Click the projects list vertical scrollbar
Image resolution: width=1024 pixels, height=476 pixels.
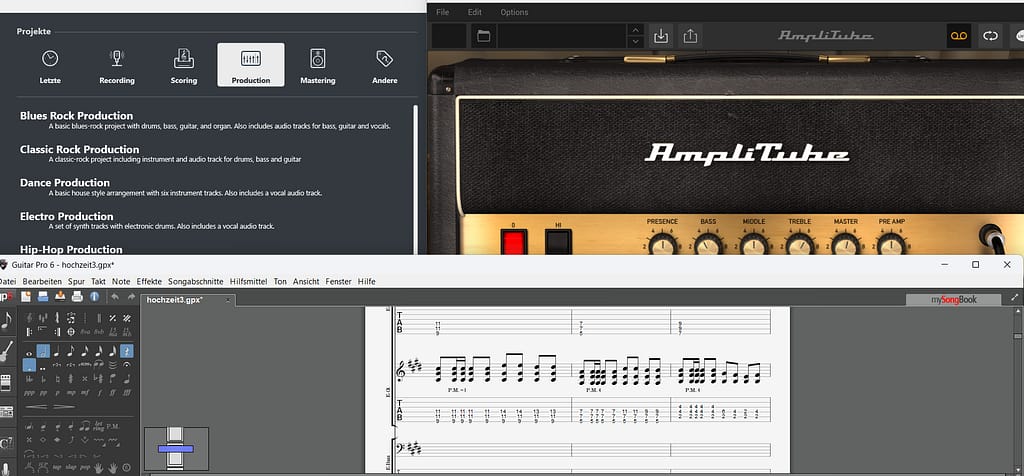[415, 180]
